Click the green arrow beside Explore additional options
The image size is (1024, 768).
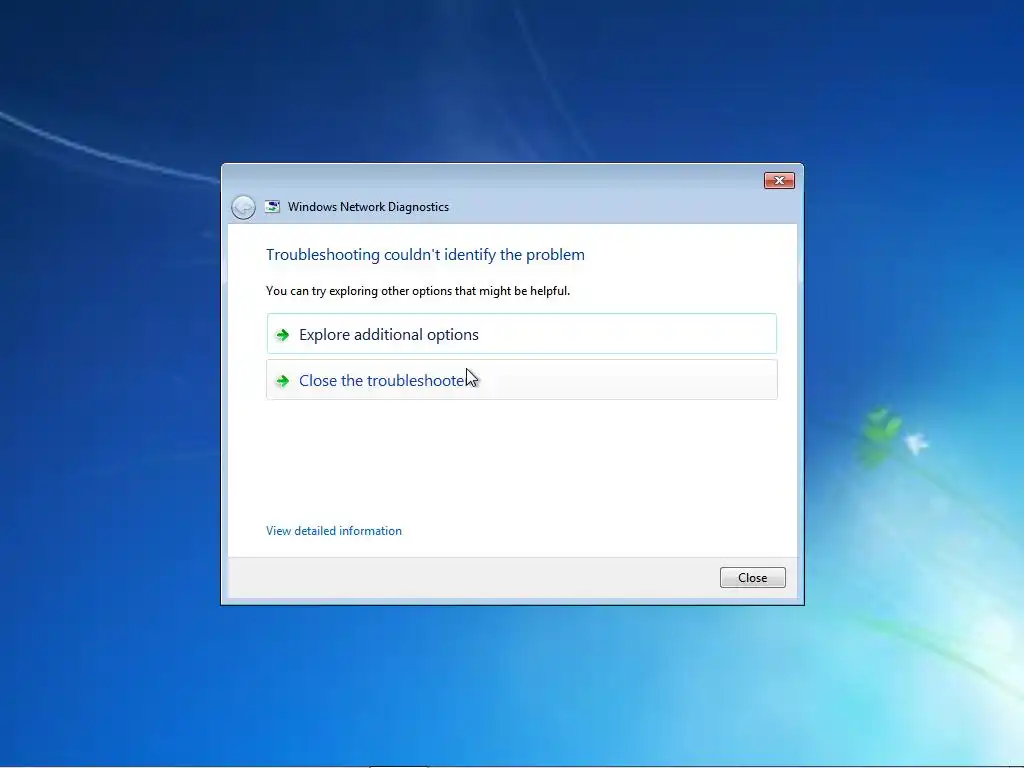point(283,335)
